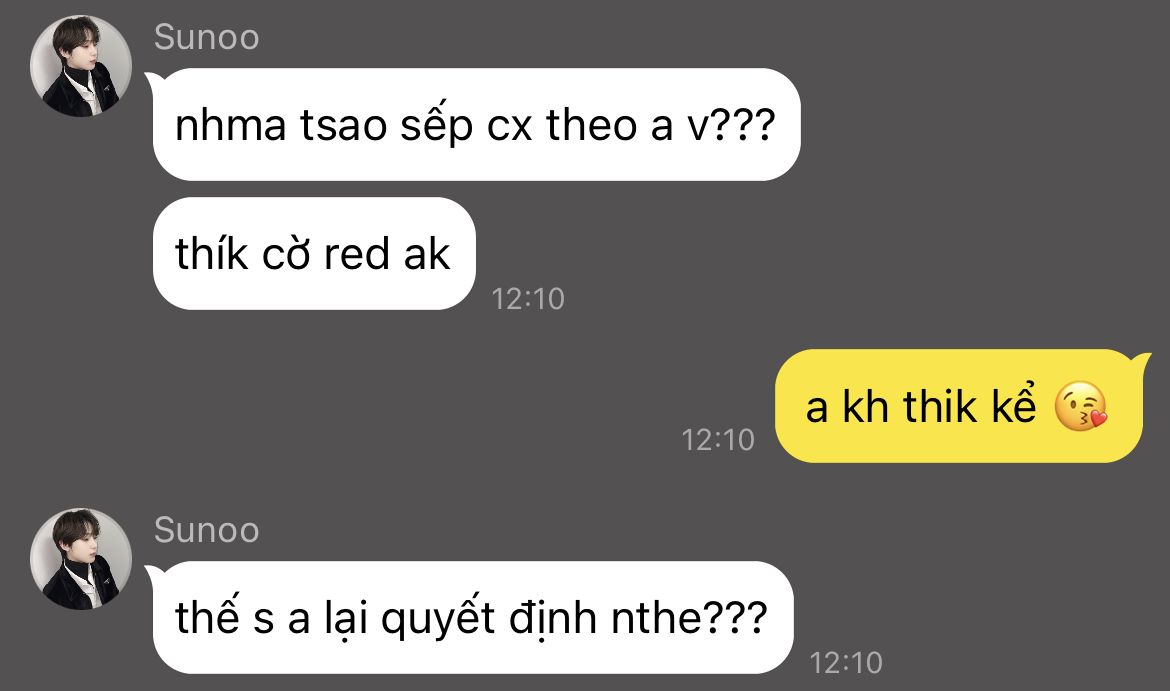
Task: Click the "thế s a lại quyết định nthe???" bubble
Action: (472, 618)
